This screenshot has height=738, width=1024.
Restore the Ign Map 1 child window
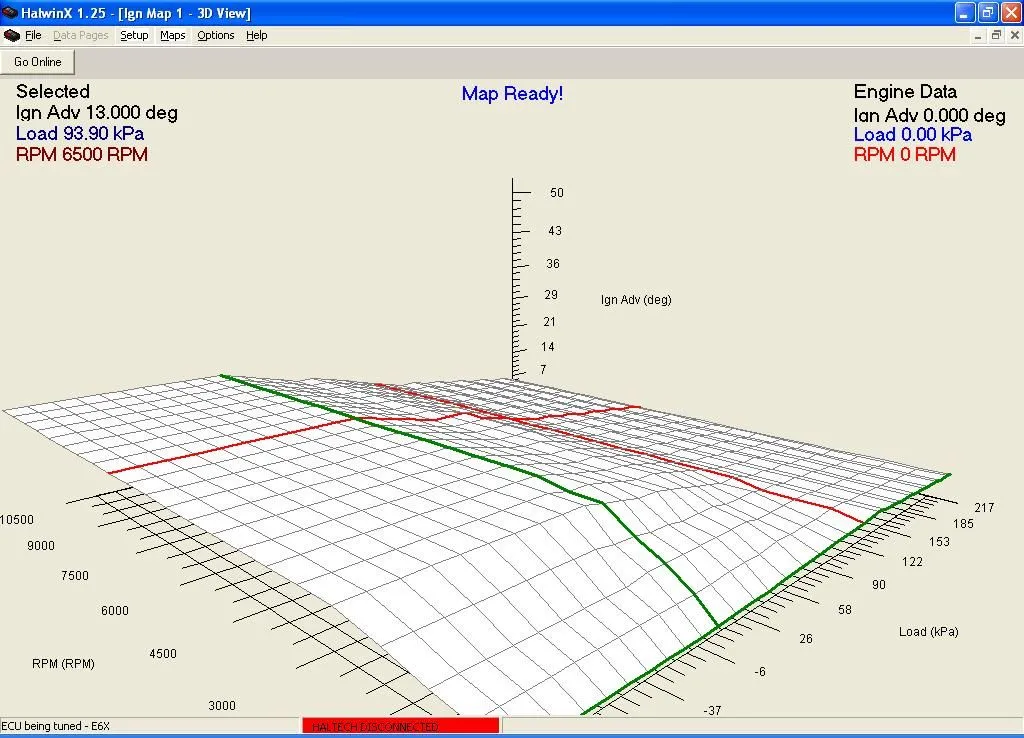[x=995, y=34]
